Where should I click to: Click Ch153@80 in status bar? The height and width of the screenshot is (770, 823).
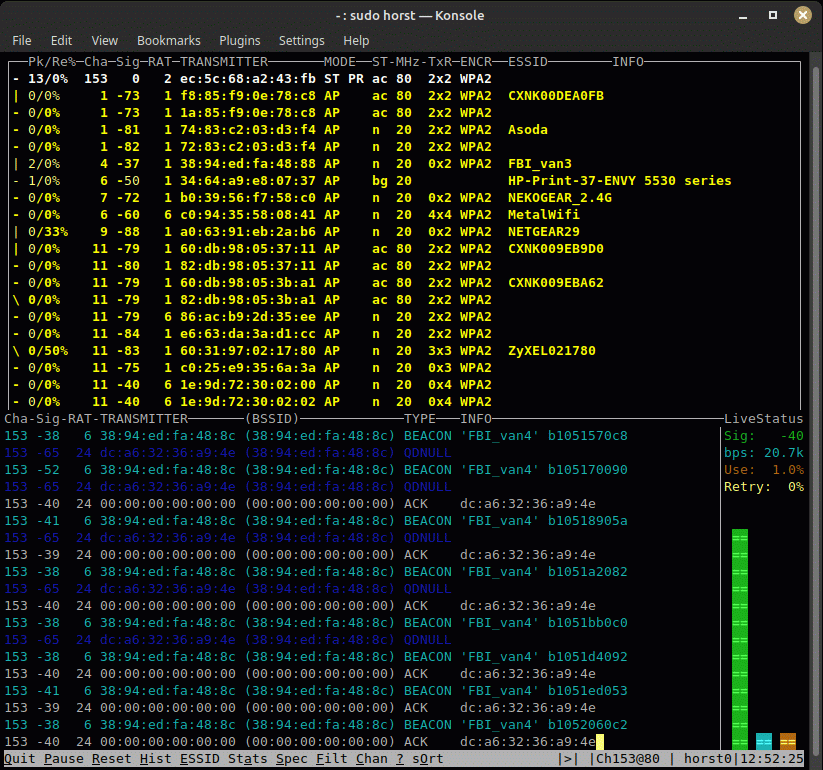point(628,758)
